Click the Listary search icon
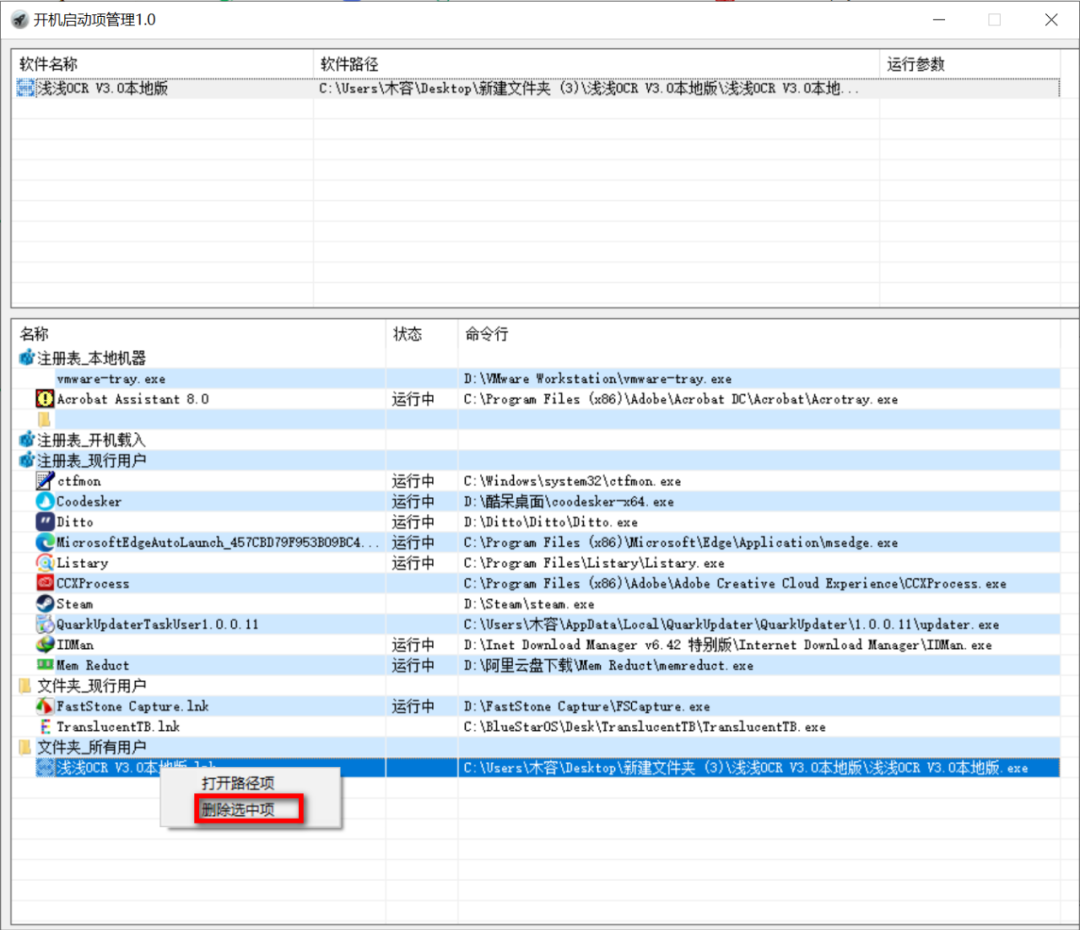 point(45,563)
